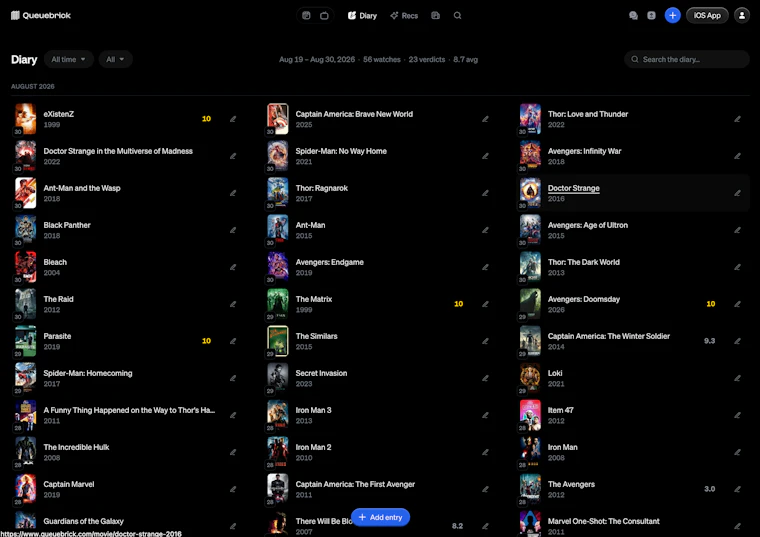
Task: Edit the Iron Man 3 entry
Action: [485, 415]
